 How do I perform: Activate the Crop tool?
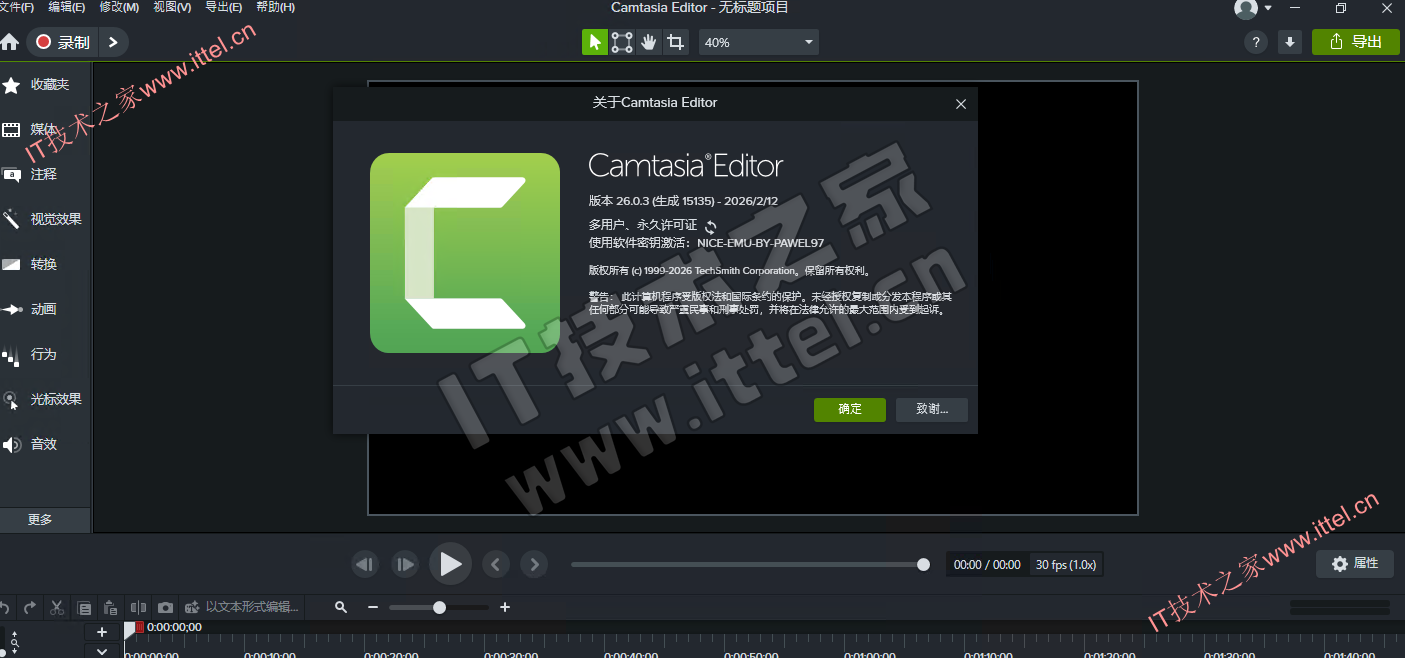tap(676, 42)
